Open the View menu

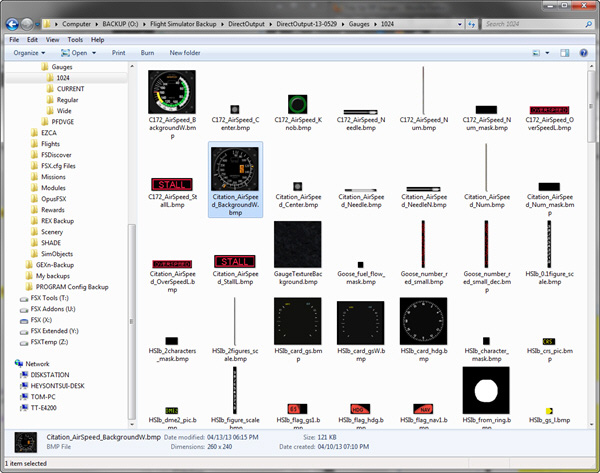52,40
